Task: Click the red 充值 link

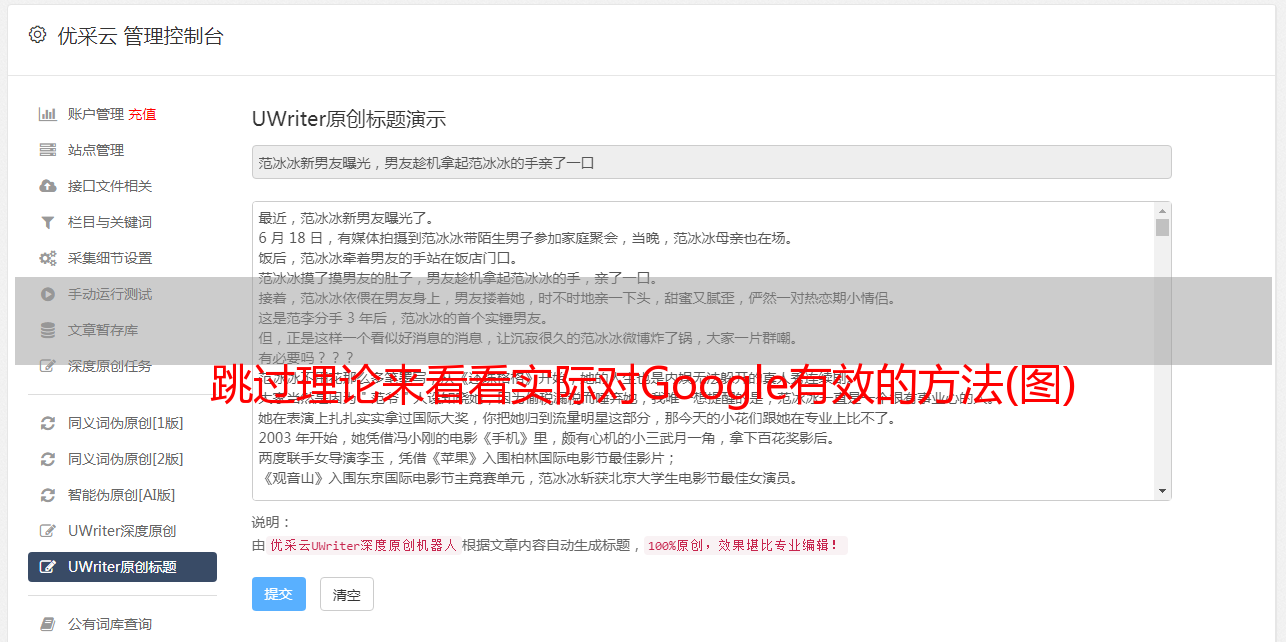Action: (x=142, y=114)
